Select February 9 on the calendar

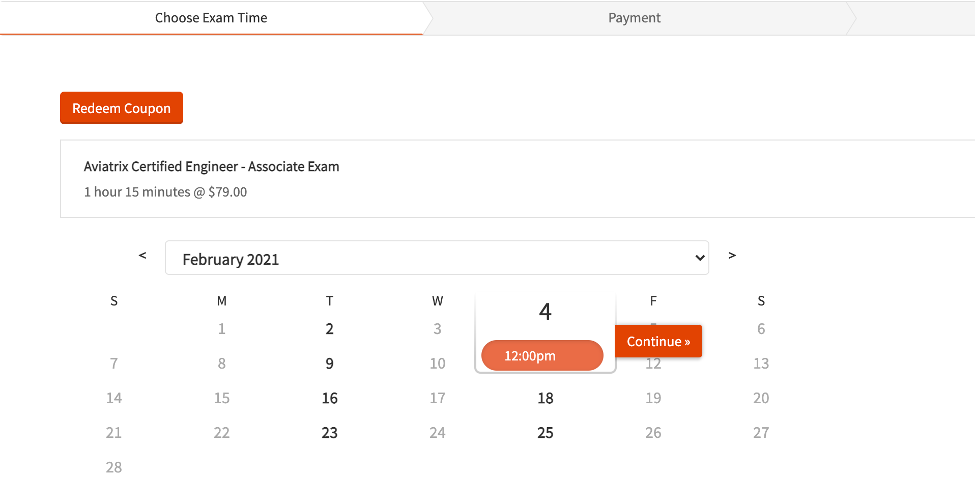(330, 364)
